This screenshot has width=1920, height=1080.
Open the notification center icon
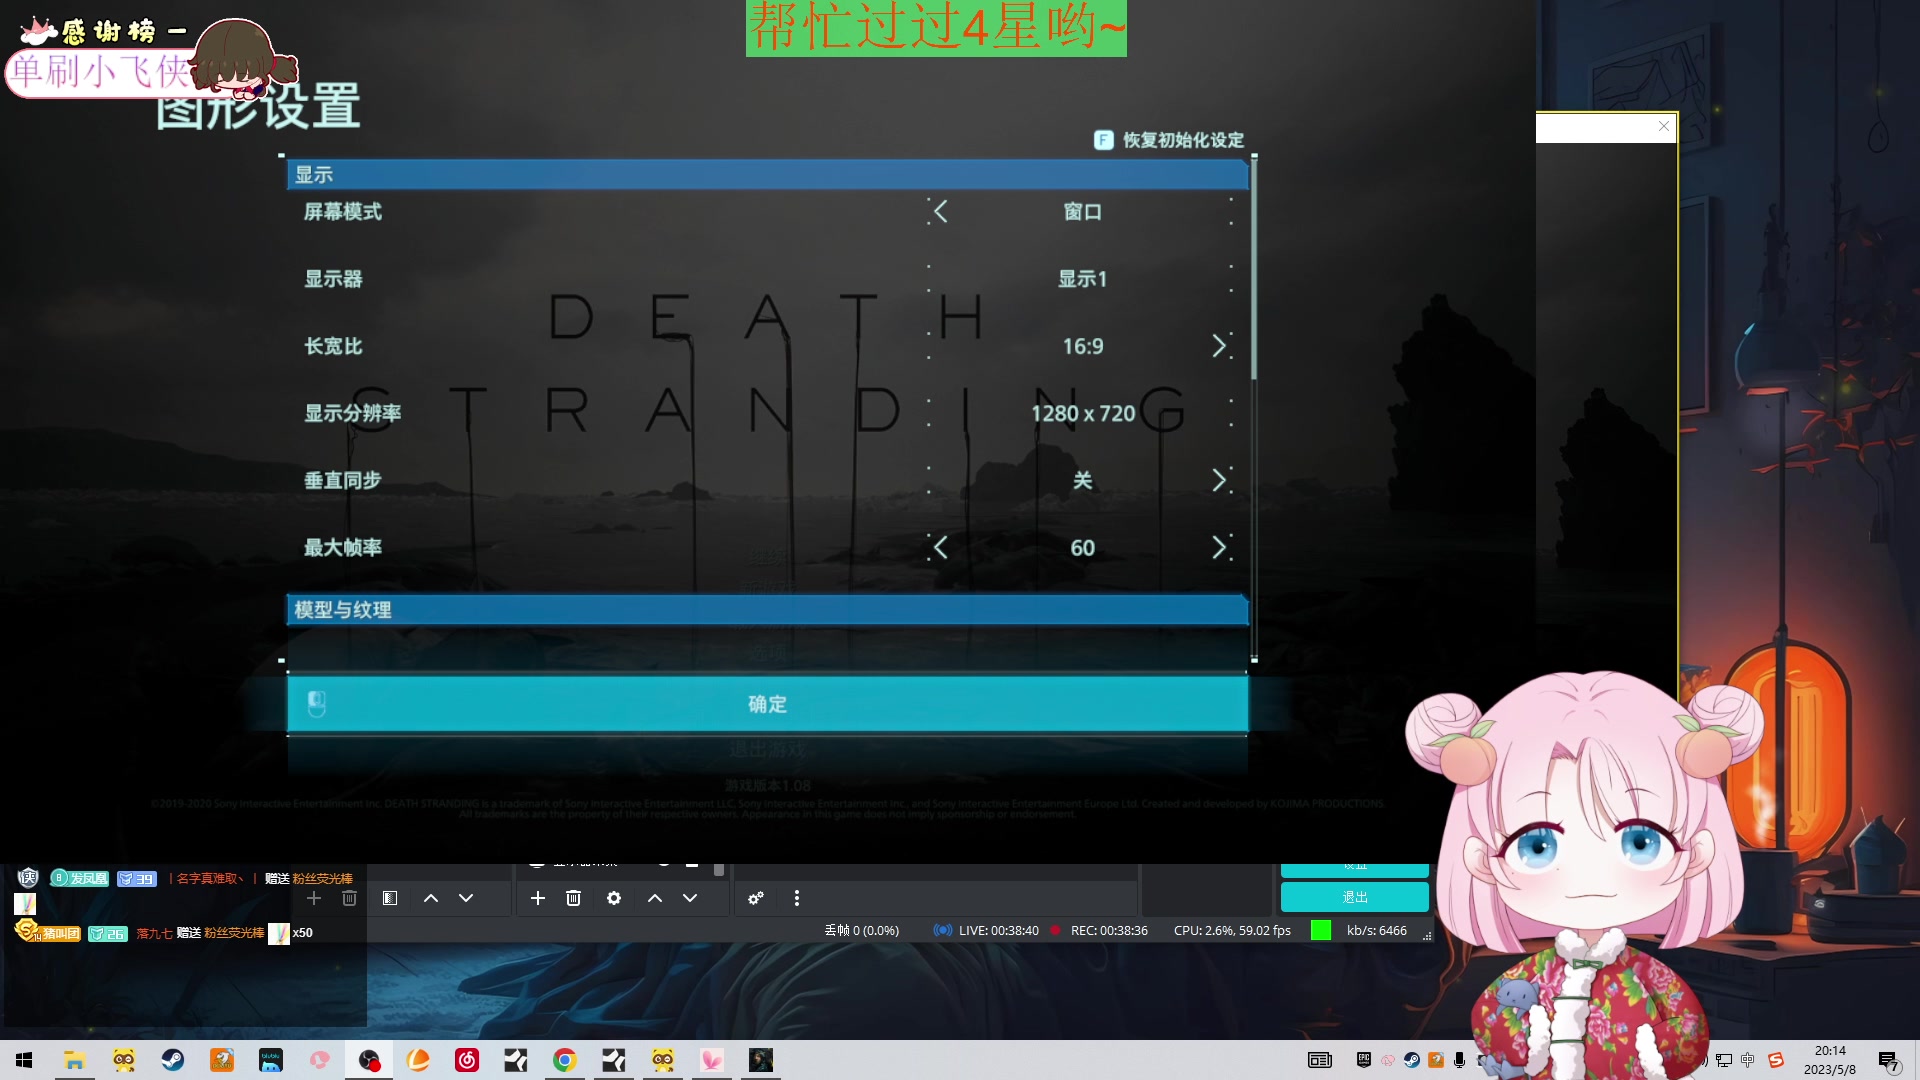[x=1889, y=1060]
